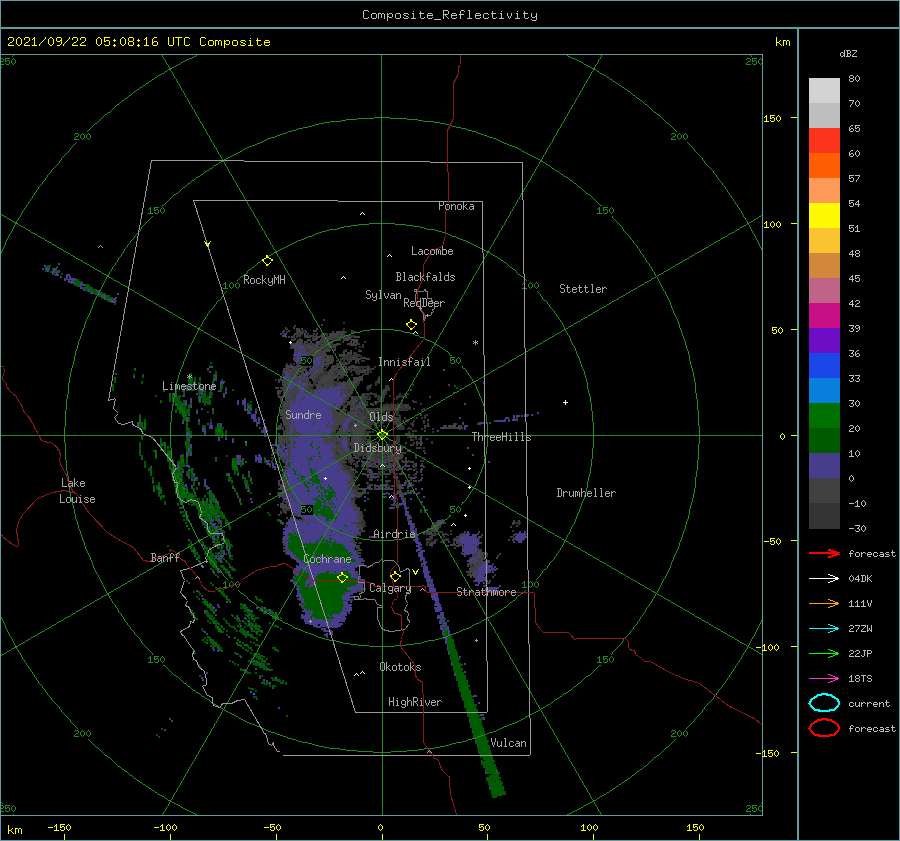Pick the blue swatch below 36 dBZ

point(824,366)
